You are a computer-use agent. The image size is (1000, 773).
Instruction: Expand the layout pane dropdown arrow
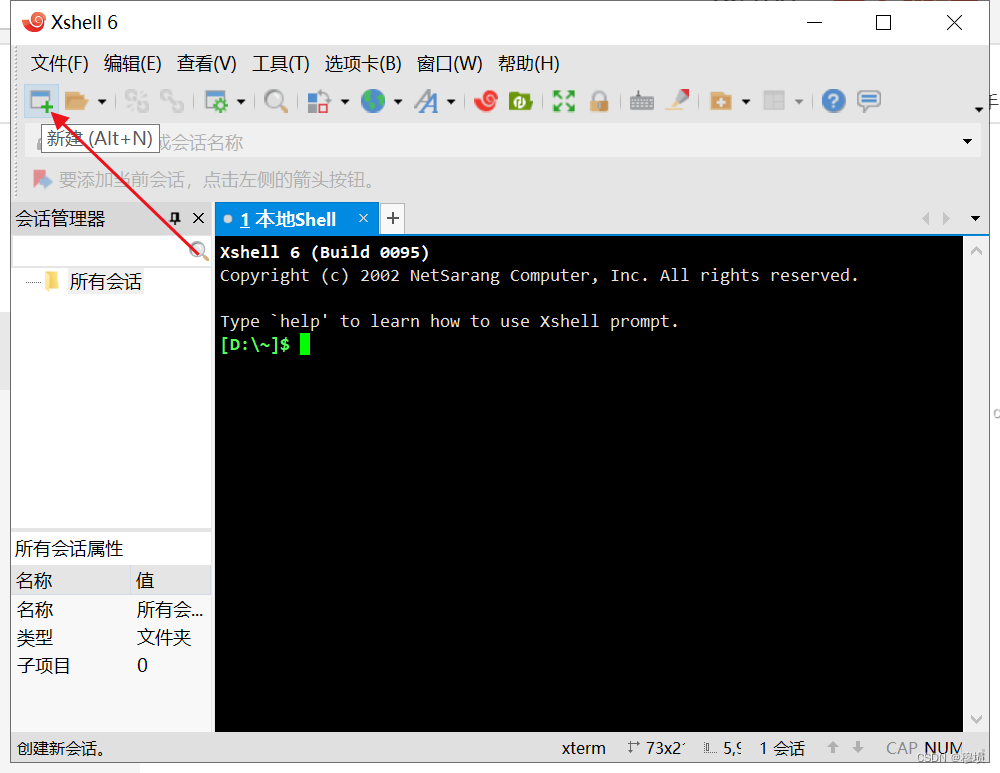[798, 101]
